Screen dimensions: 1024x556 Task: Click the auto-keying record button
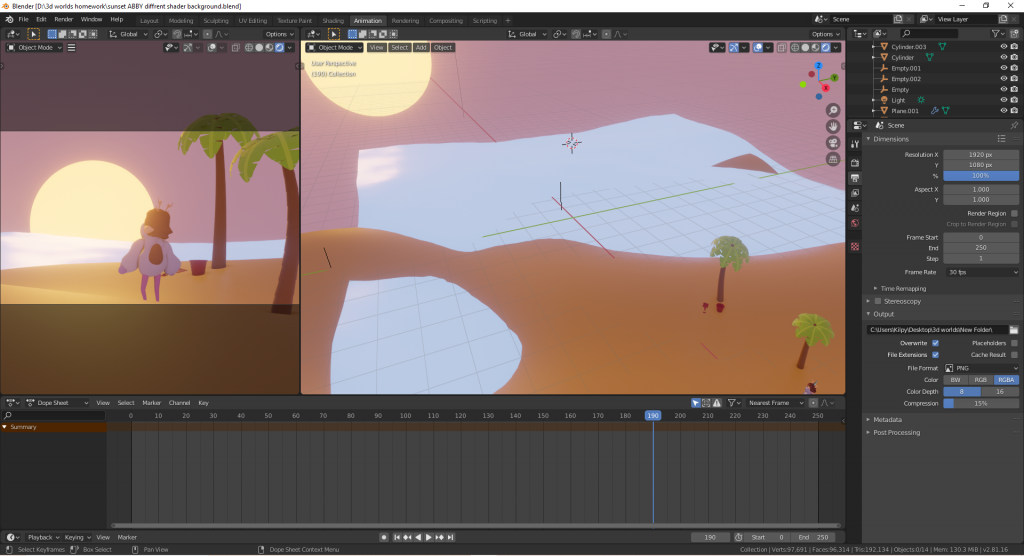click(x=384, y=537)
